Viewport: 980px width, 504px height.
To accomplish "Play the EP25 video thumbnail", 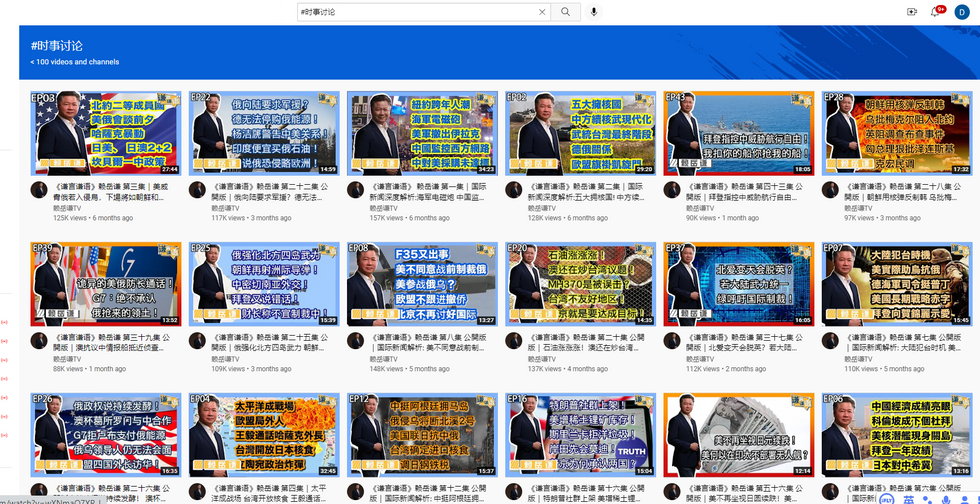I will [x=264, y=284].
